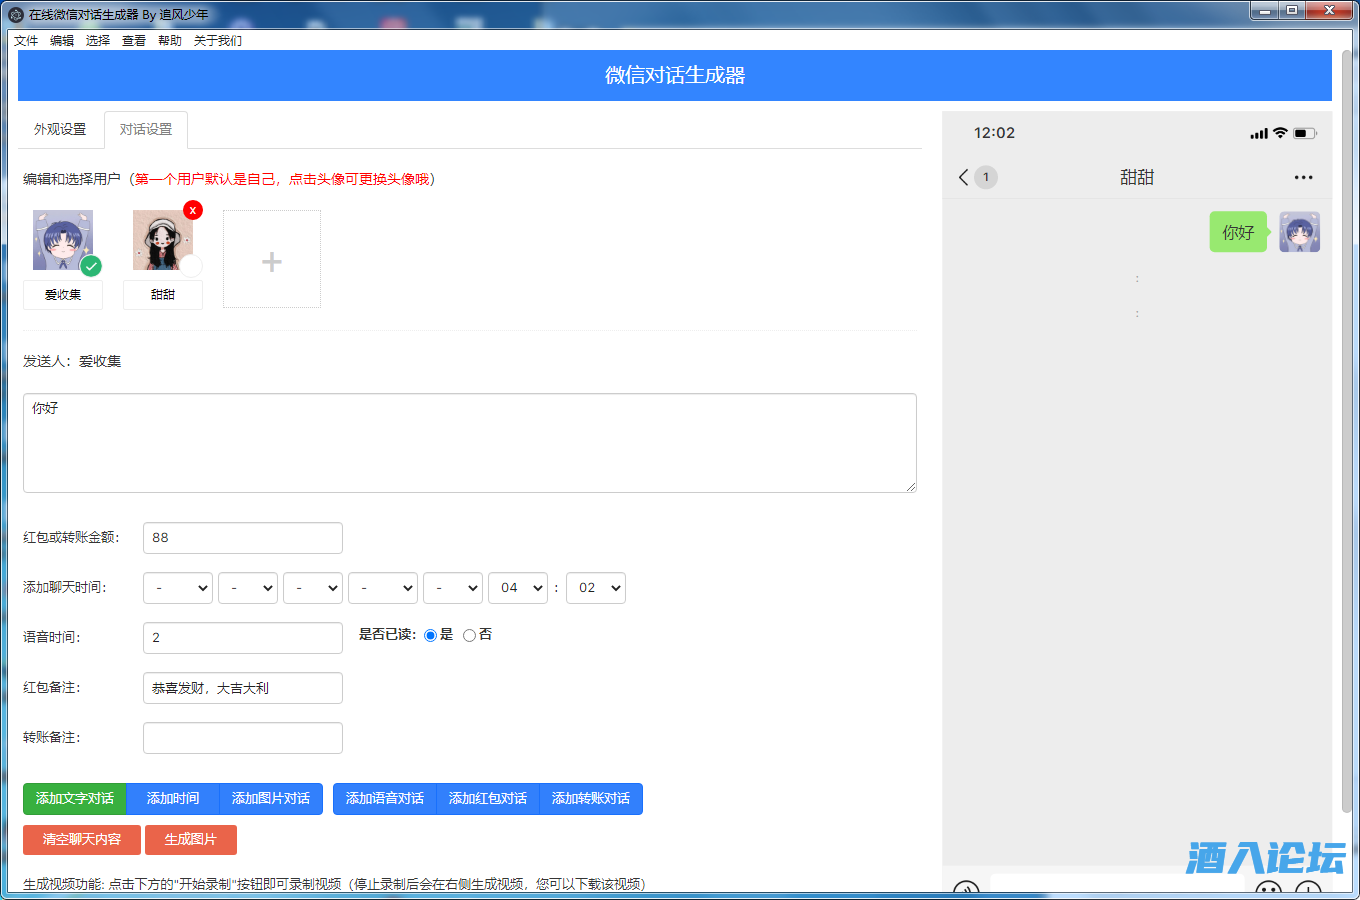Select 是 for 是否已读
This screenshot has width=1360, height=900.
coord(431,635)
